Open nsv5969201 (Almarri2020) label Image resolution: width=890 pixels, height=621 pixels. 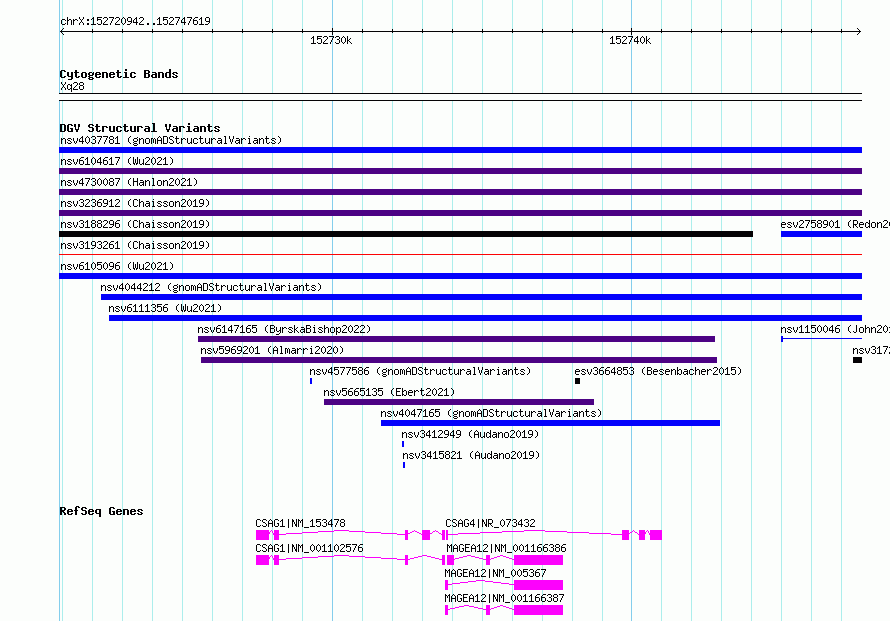[272, 350]
